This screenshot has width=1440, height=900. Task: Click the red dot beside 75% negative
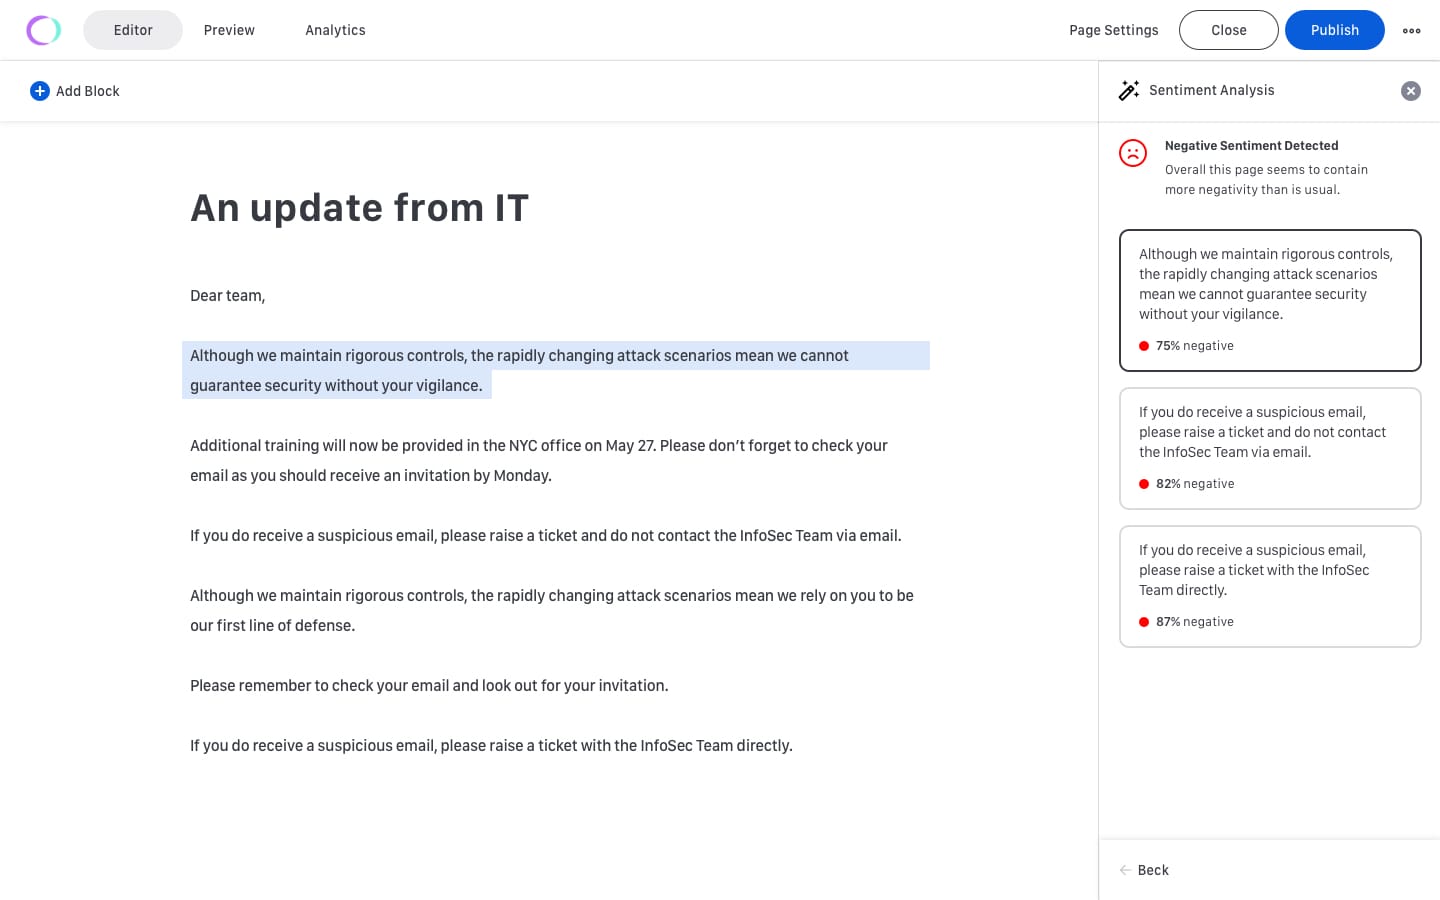[1144, 346]
